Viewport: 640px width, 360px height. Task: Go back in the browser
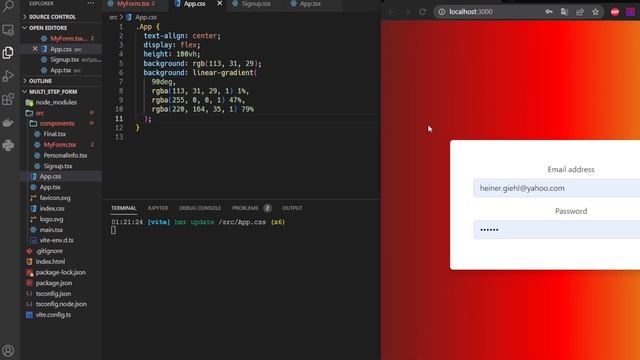point(391,12)
